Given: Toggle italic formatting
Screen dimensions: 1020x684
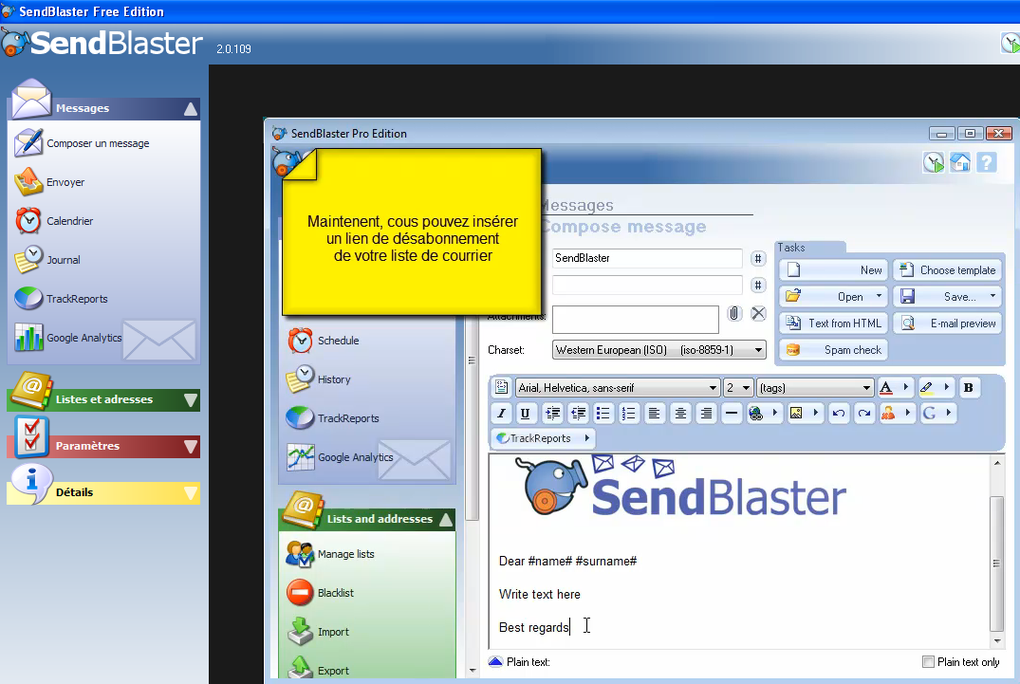Looking at the screenshot, I should (x=502, y=413).
